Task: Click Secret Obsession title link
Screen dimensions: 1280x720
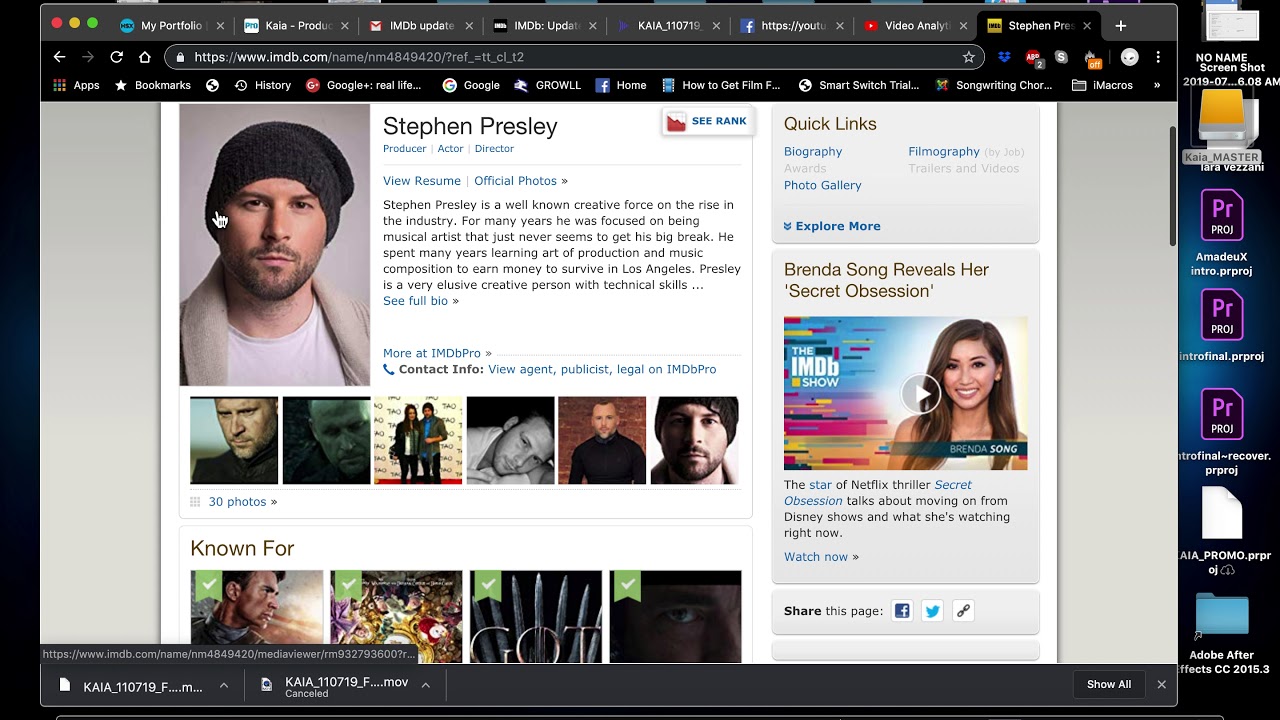Action: click(x=878, y=493)
